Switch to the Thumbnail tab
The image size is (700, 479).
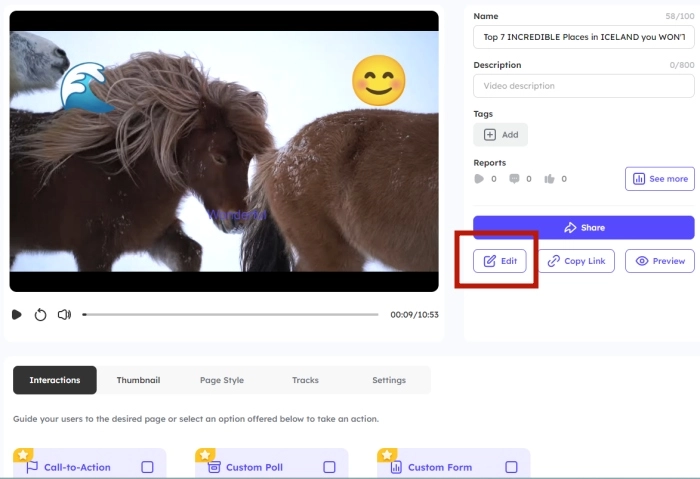click(x=138, y=380)
